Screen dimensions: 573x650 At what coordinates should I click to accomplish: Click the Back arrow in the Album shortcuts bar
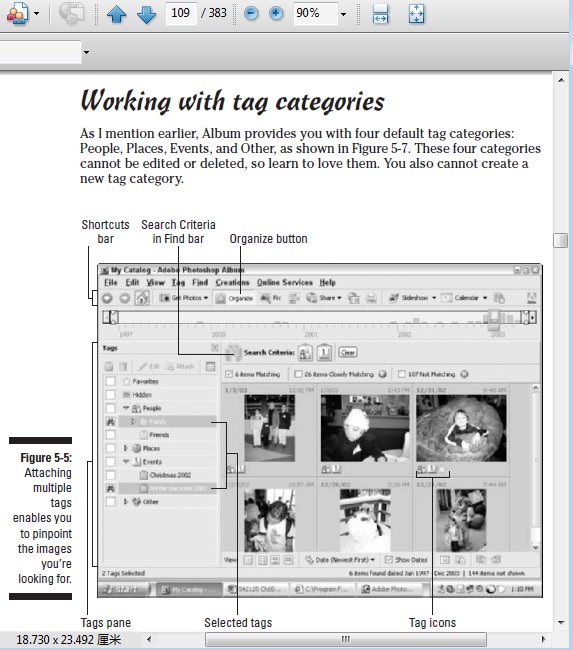pos(107,298)
